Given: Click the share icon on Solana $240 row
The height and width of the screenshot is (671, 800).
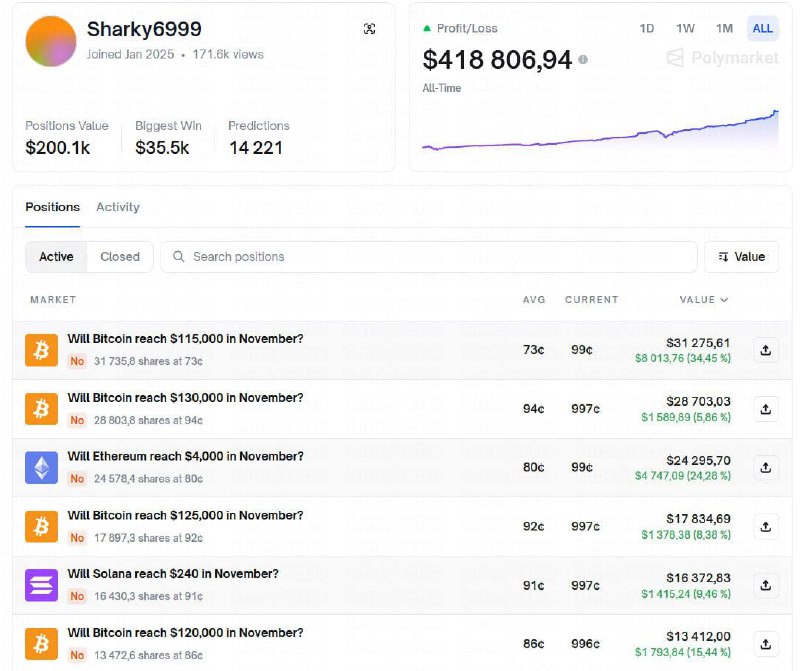Looking at the screenshot, I should [765, 585].
